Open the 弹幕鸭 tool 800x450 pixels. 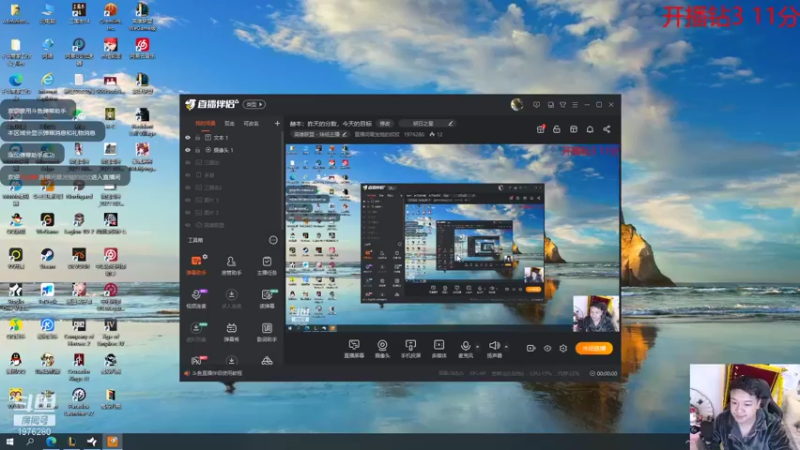[x=231, y=332]
